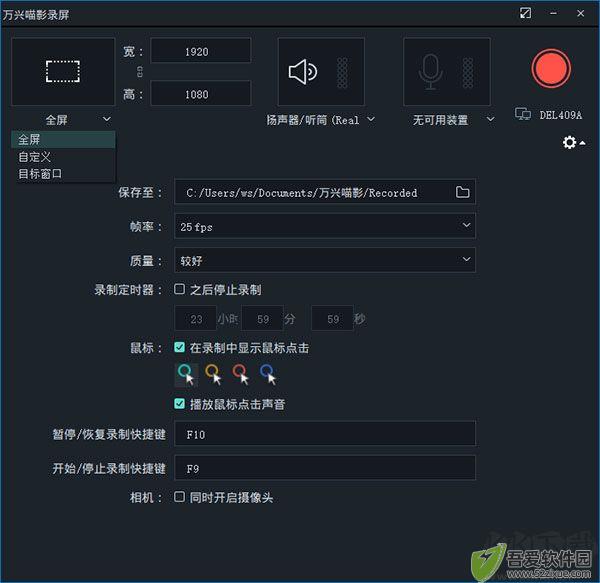Click the window resize mode icon in title bar
The height and width of the screenshot is (583, 600).
[525, 13]
